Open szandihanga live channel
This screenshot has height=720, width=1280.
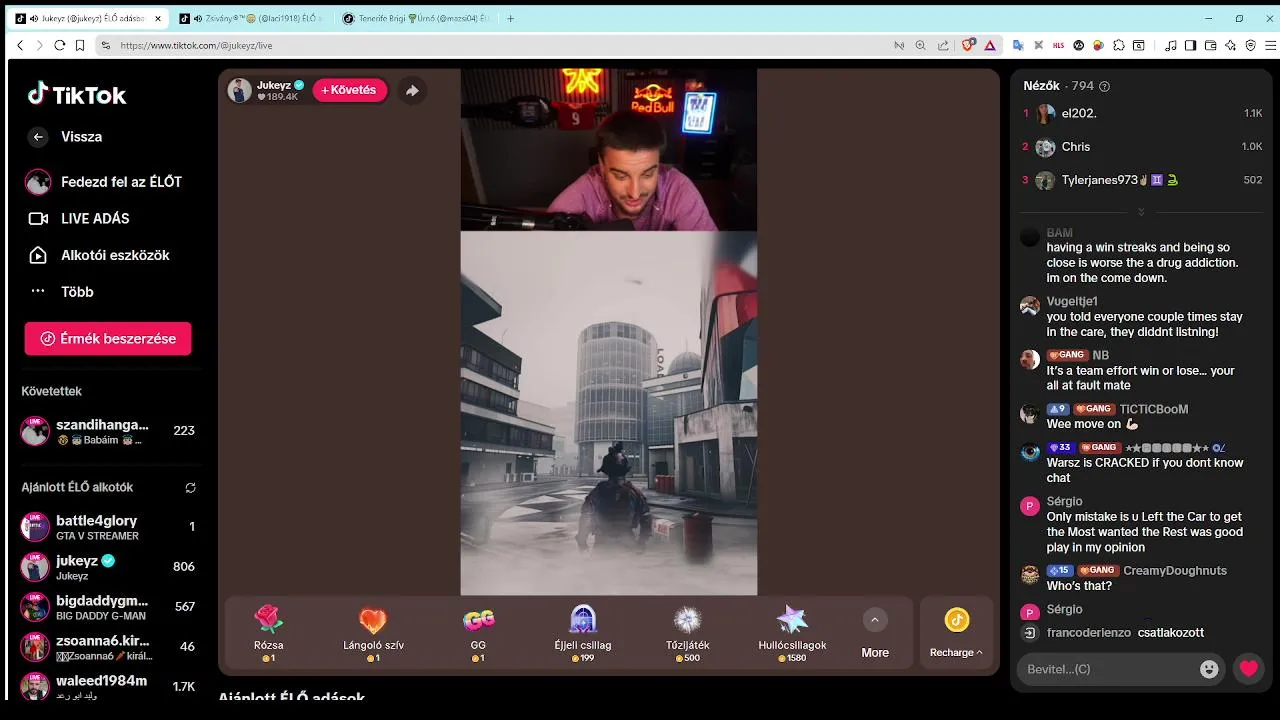click(x=110, y=431)
